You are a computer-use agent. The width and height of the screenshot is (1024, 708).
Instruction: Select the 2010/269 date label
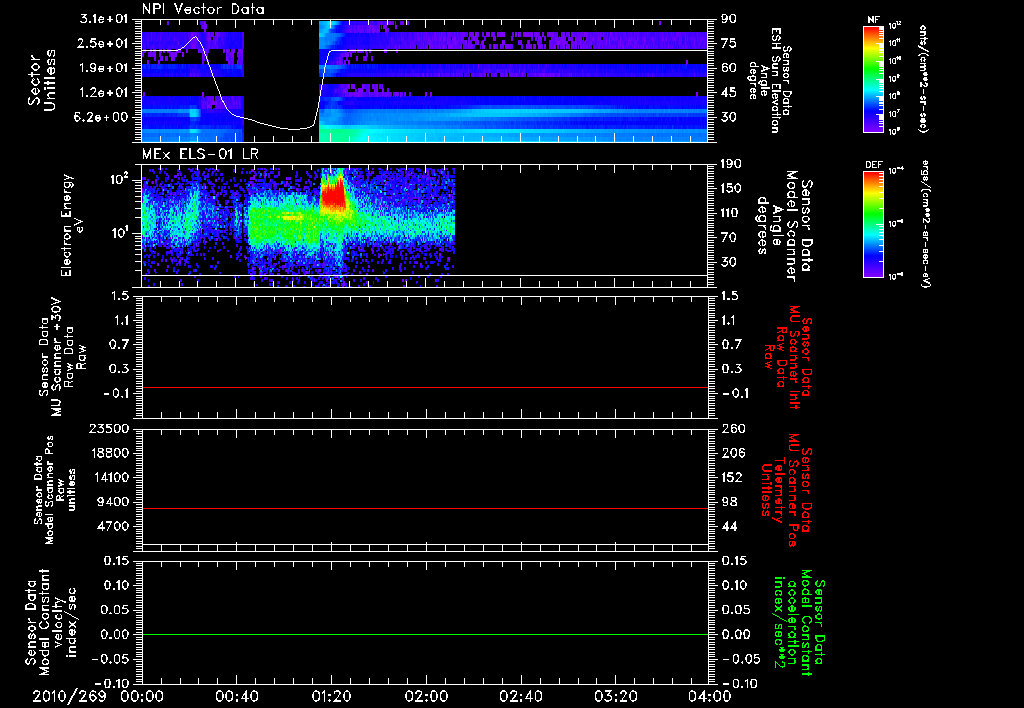coord(69,696)
